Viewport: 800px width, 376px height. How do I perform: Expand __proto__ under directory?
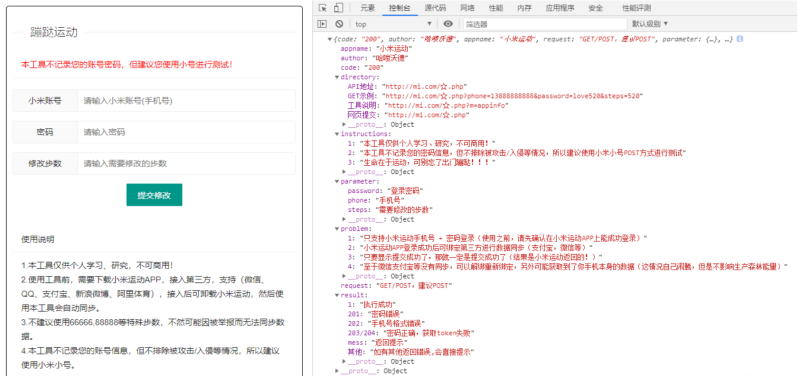[x=344, y=124]
